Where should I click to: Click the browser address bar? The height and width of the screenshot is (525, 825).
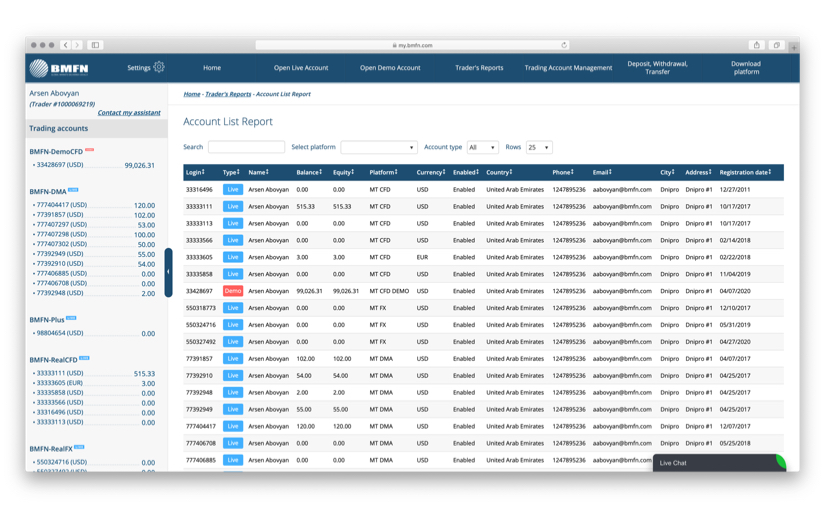click(x=412, y=45)
